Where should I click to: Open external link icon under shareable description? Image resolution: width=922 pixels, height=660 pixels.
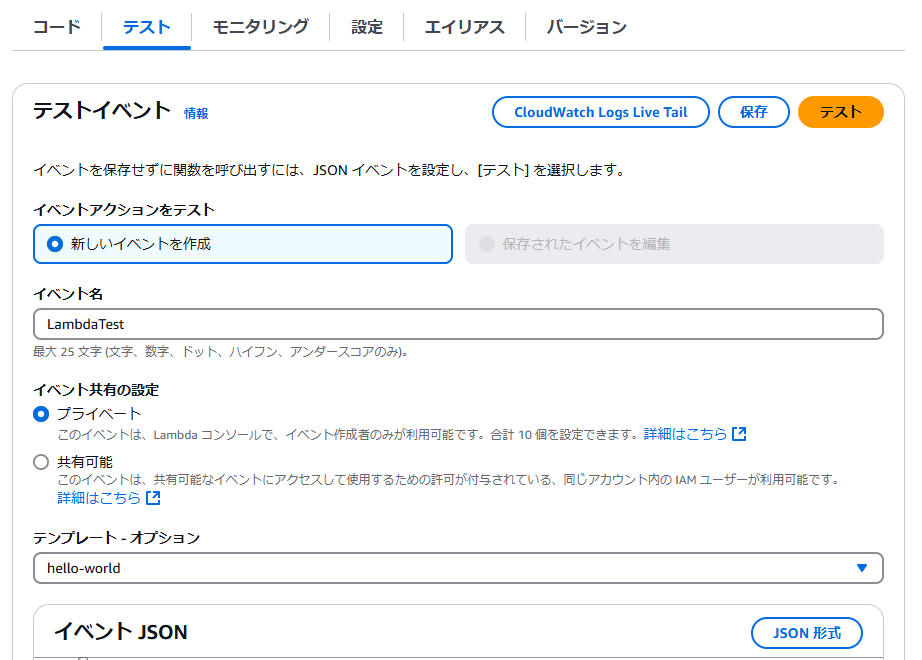coord(153,498)
